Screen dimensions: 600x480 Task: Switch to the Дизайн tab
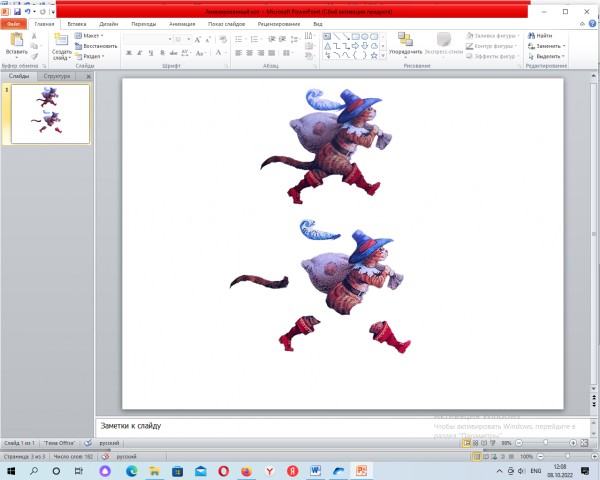coord(108,24)
